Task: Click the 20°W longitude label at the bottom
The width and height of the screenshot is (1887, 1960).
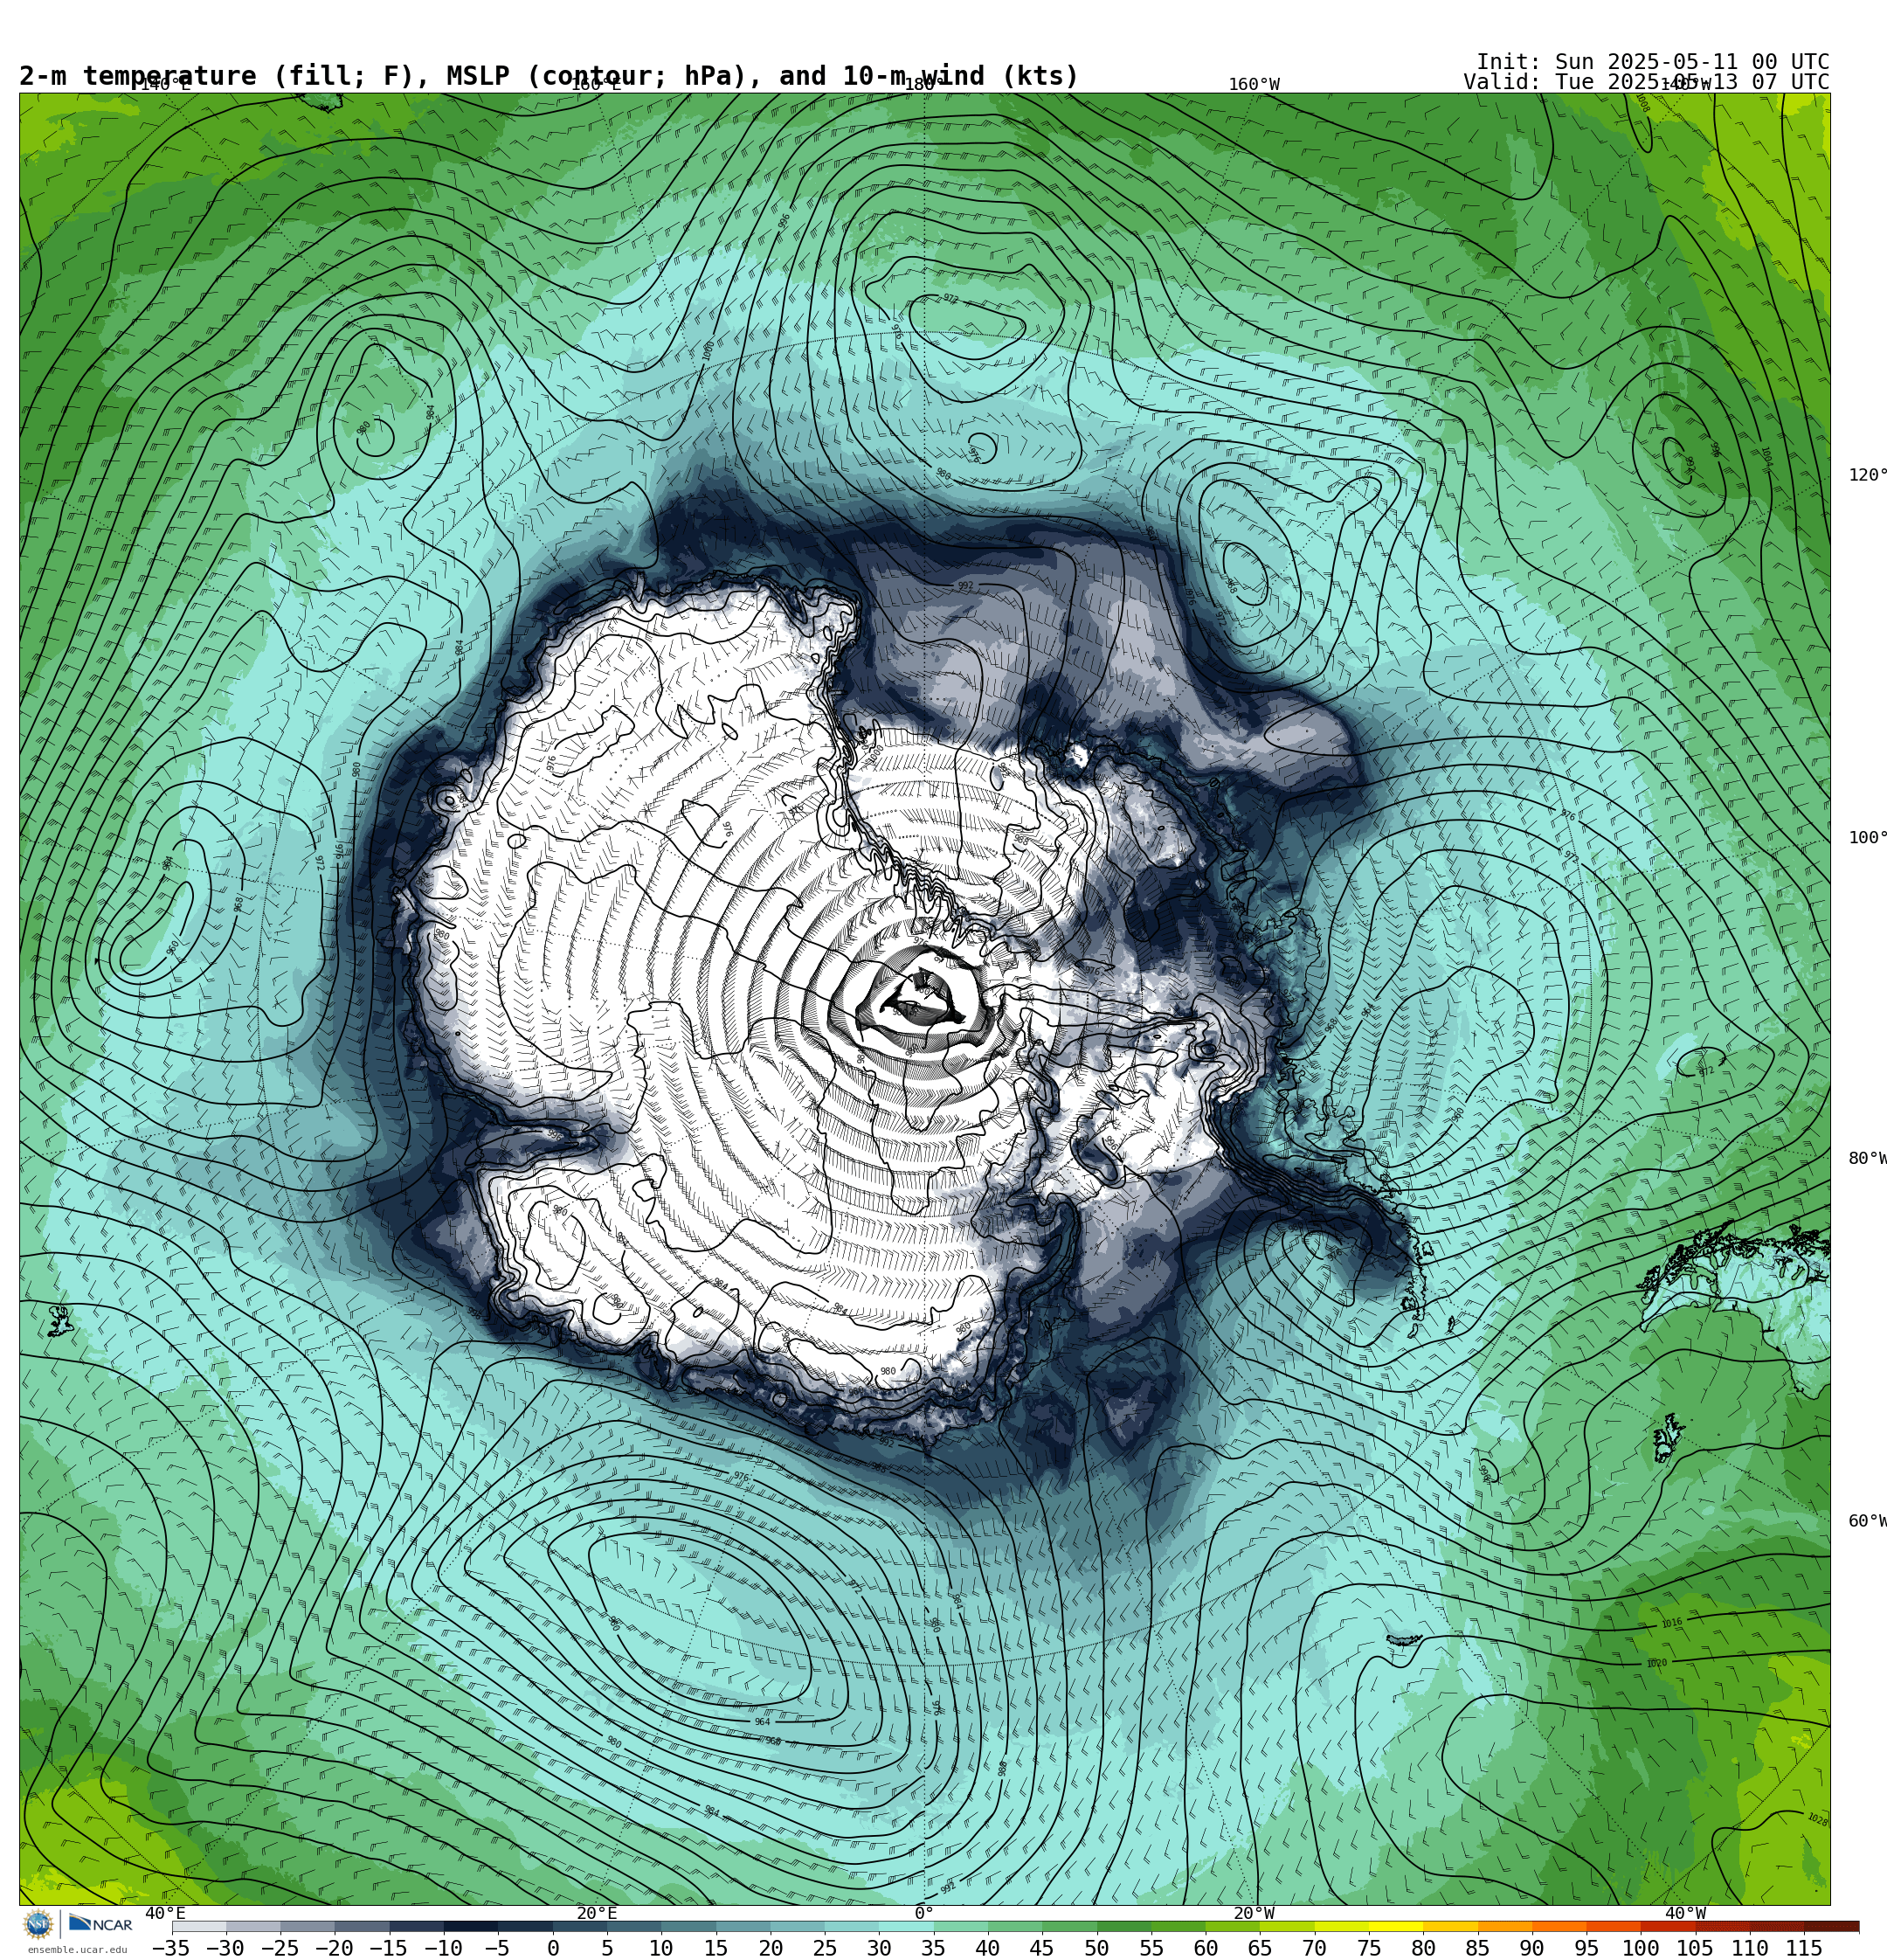Action: click(1254, 1914)
